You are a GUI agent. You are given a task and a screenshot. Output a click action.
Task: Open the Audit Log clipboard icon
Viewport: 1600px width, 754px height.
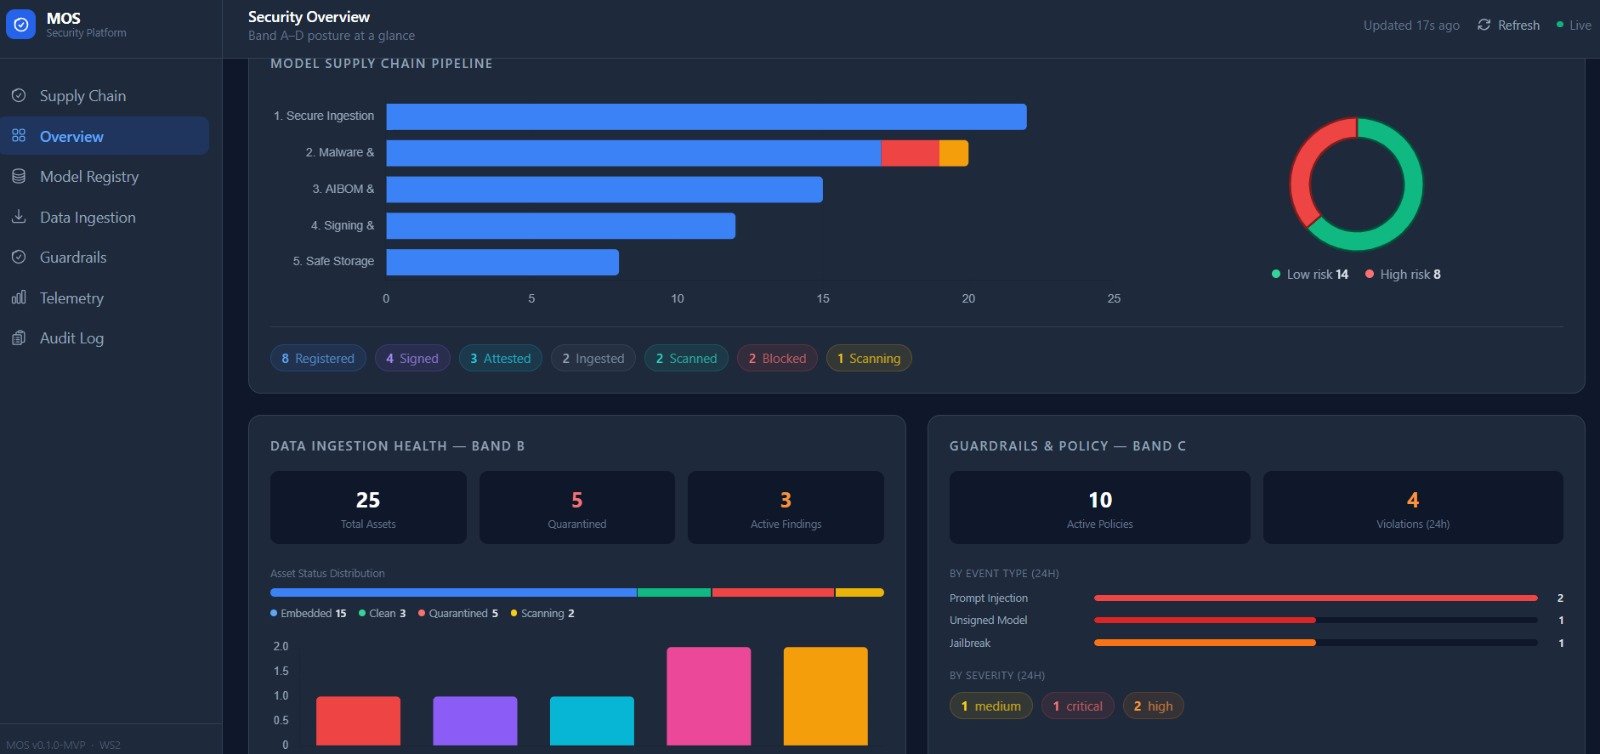[18, 338]
